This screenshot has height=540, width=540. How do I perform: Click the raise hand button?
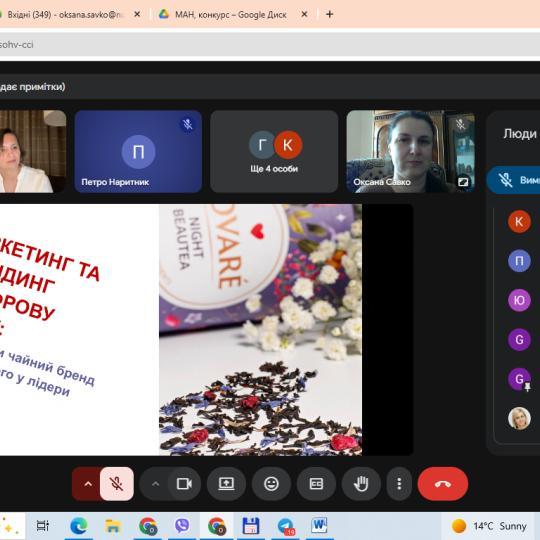(361, 484)
